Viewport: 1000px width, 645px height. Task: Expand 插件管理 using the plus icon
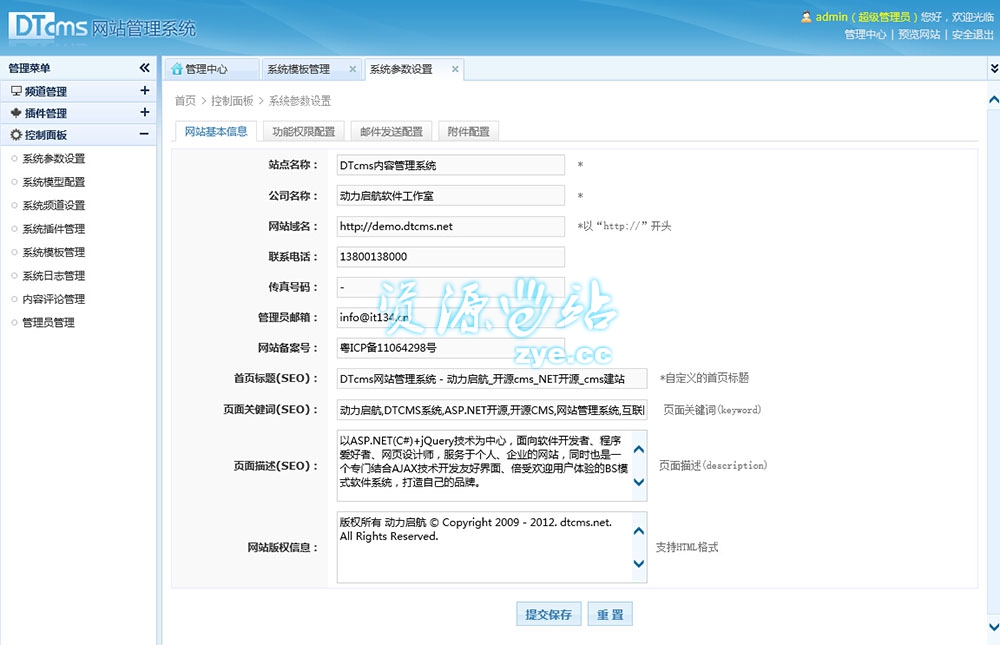145,113
